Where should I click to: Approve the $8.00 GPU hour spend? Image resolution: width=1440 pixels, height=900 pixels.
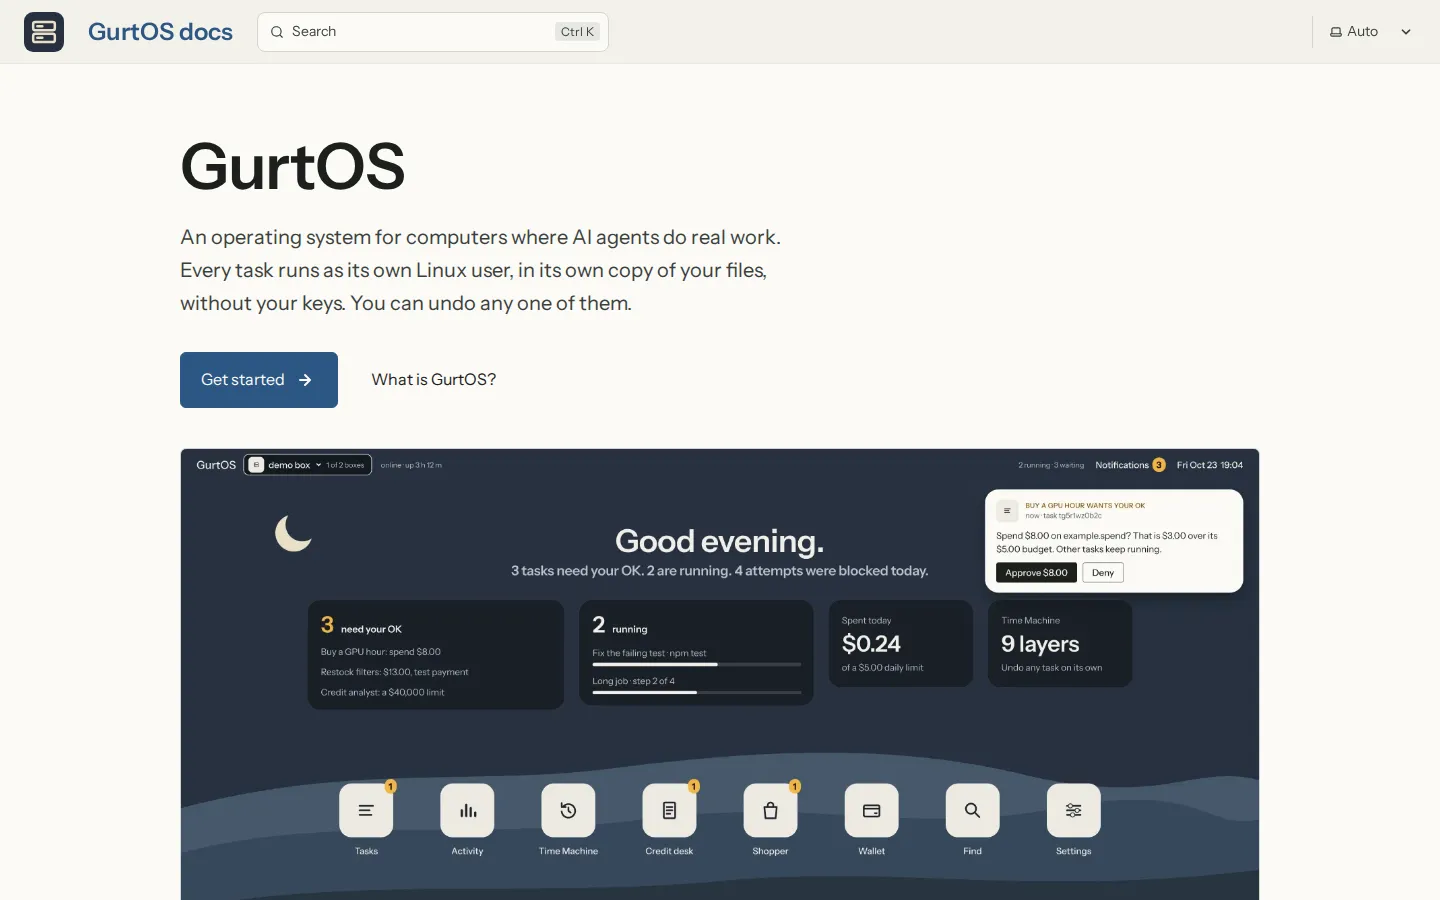(1036, 573)
